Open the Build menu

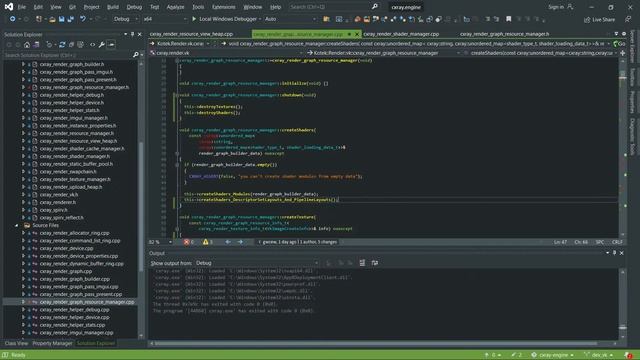113,7
